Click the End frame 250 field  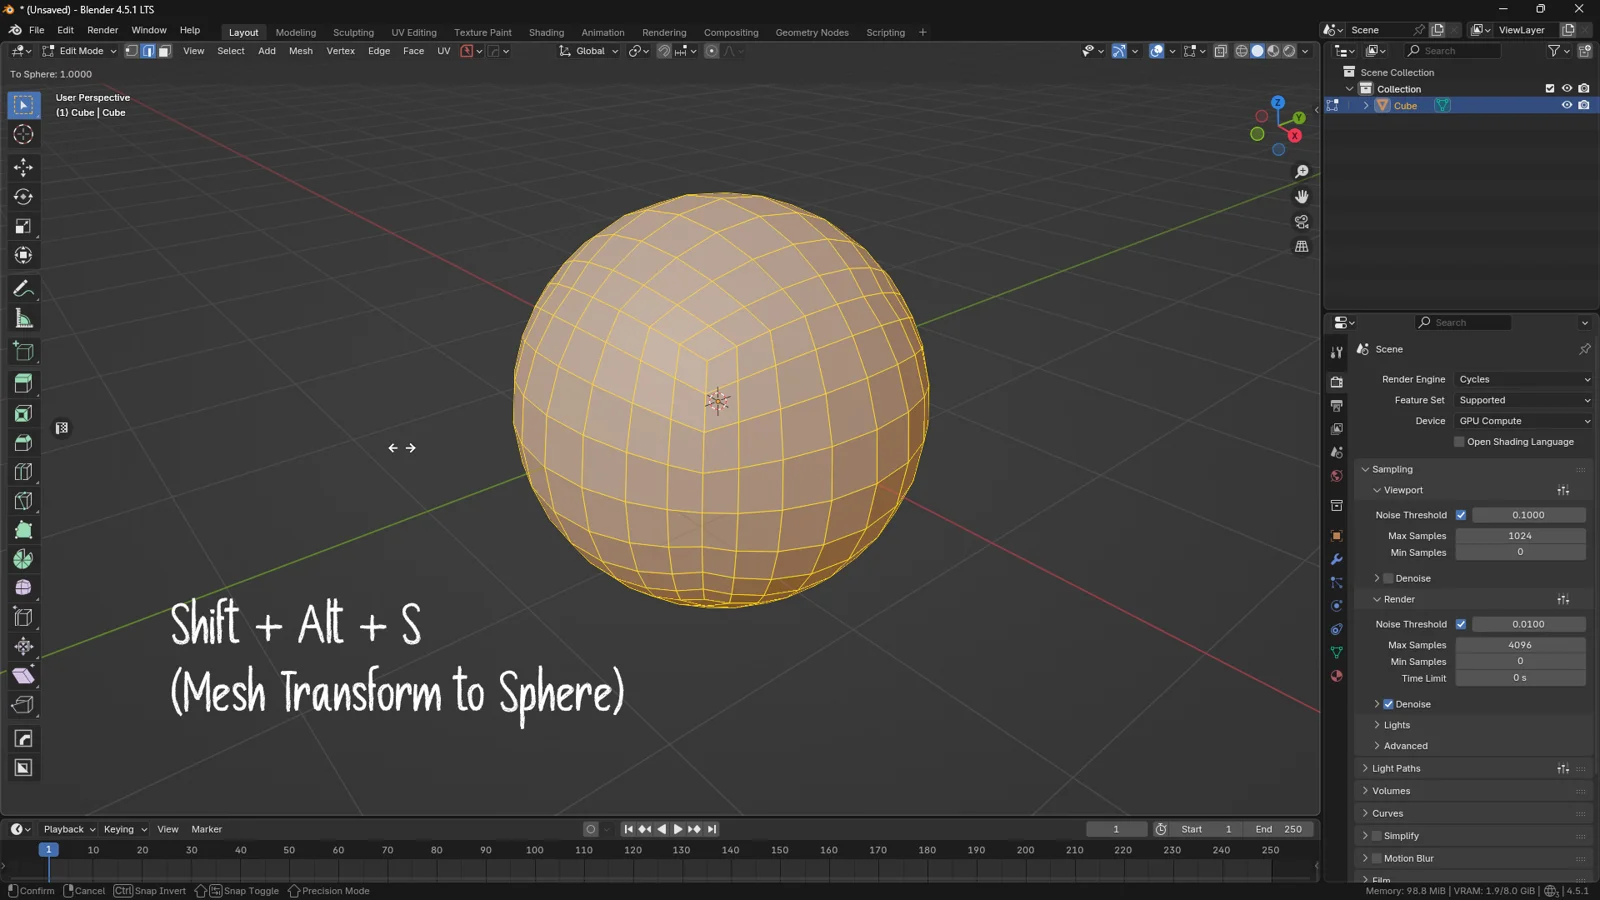(1279, 829)
